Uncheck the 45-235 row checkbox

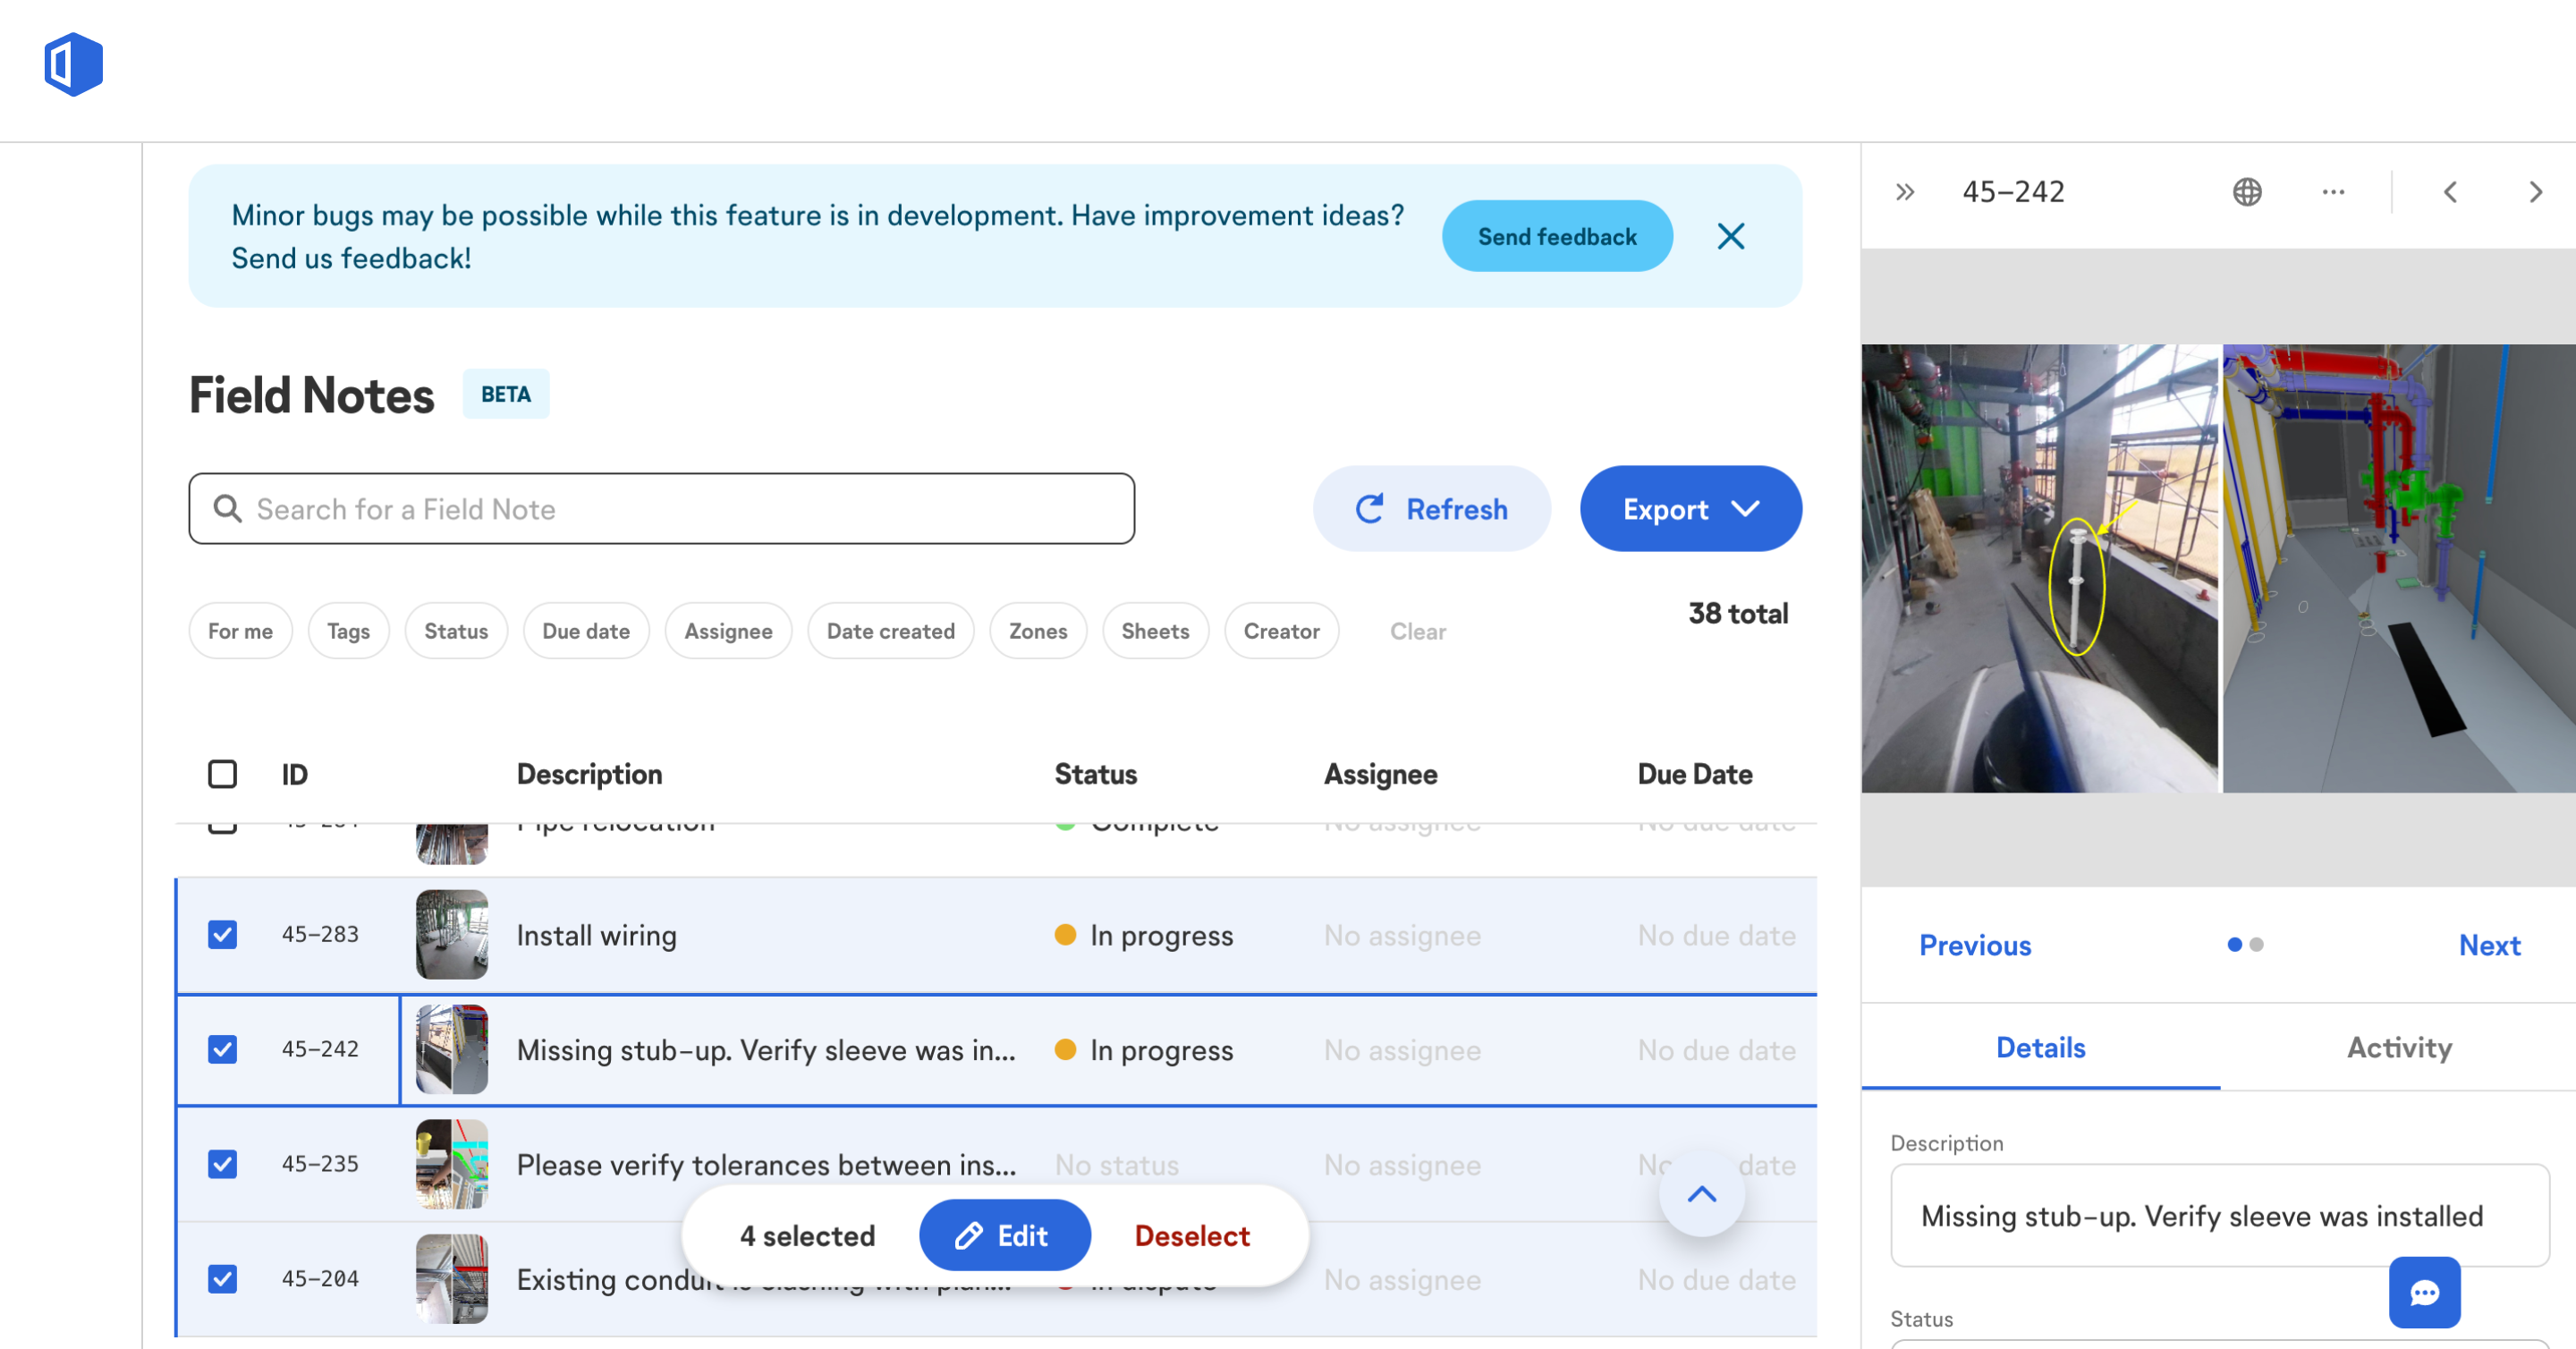point(222,1164)
